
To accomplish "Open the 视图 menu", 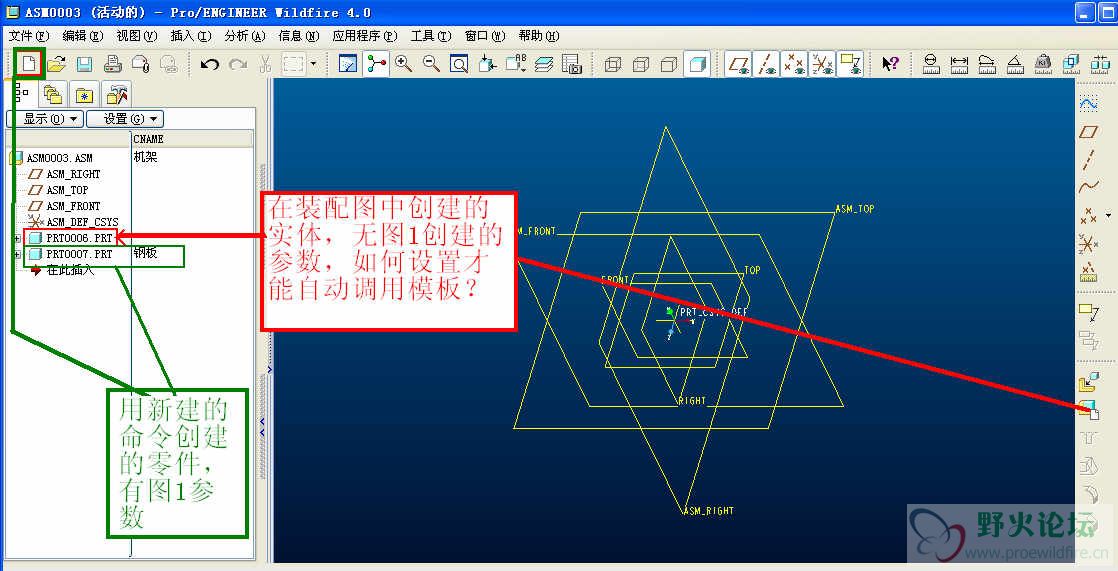I will coord(137,36).
